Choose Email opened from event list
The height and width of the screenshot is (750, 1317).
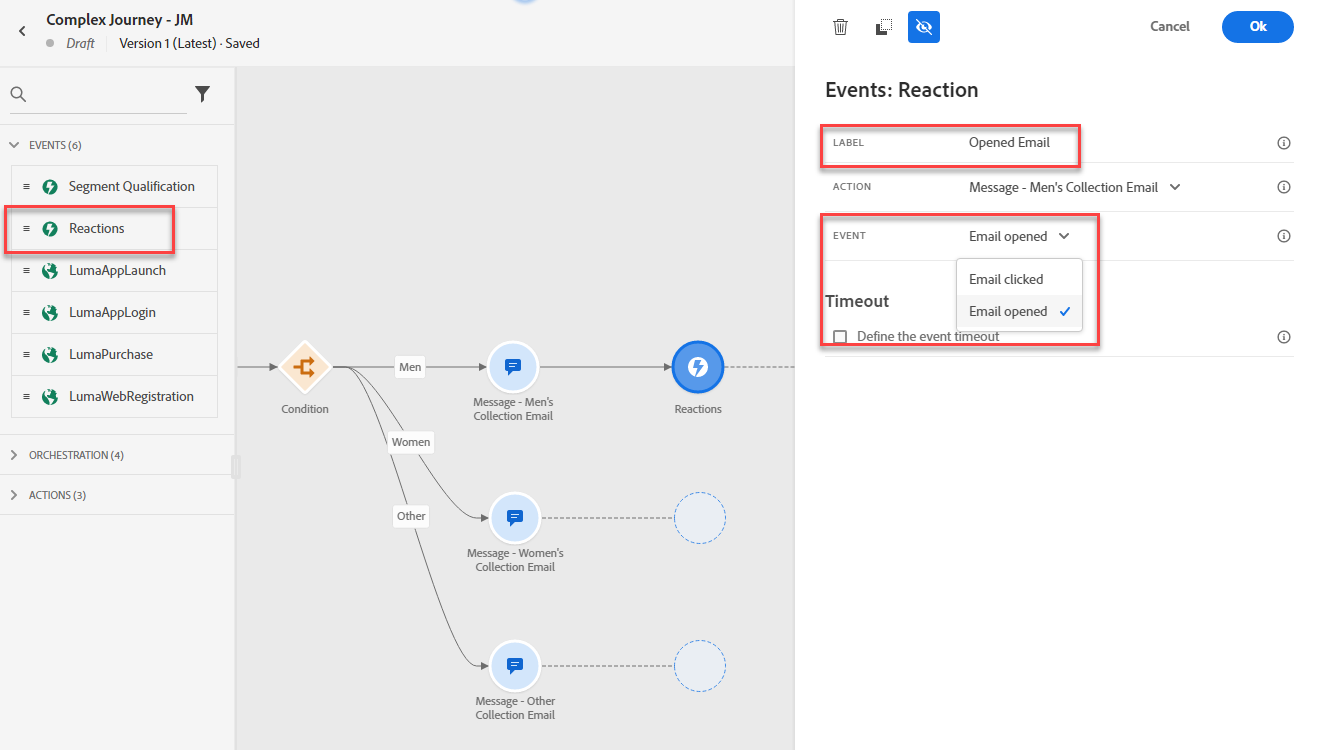tap(1019, 311)
